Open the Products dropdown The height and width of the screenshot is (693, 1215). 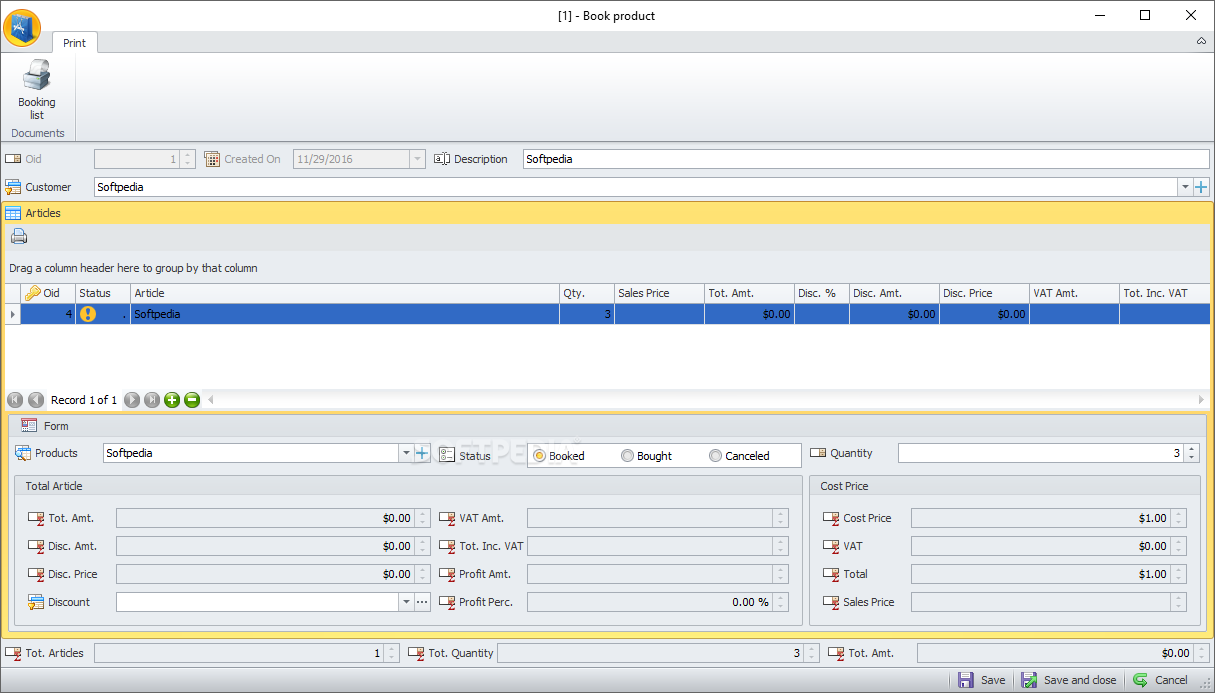coord(406,453)
